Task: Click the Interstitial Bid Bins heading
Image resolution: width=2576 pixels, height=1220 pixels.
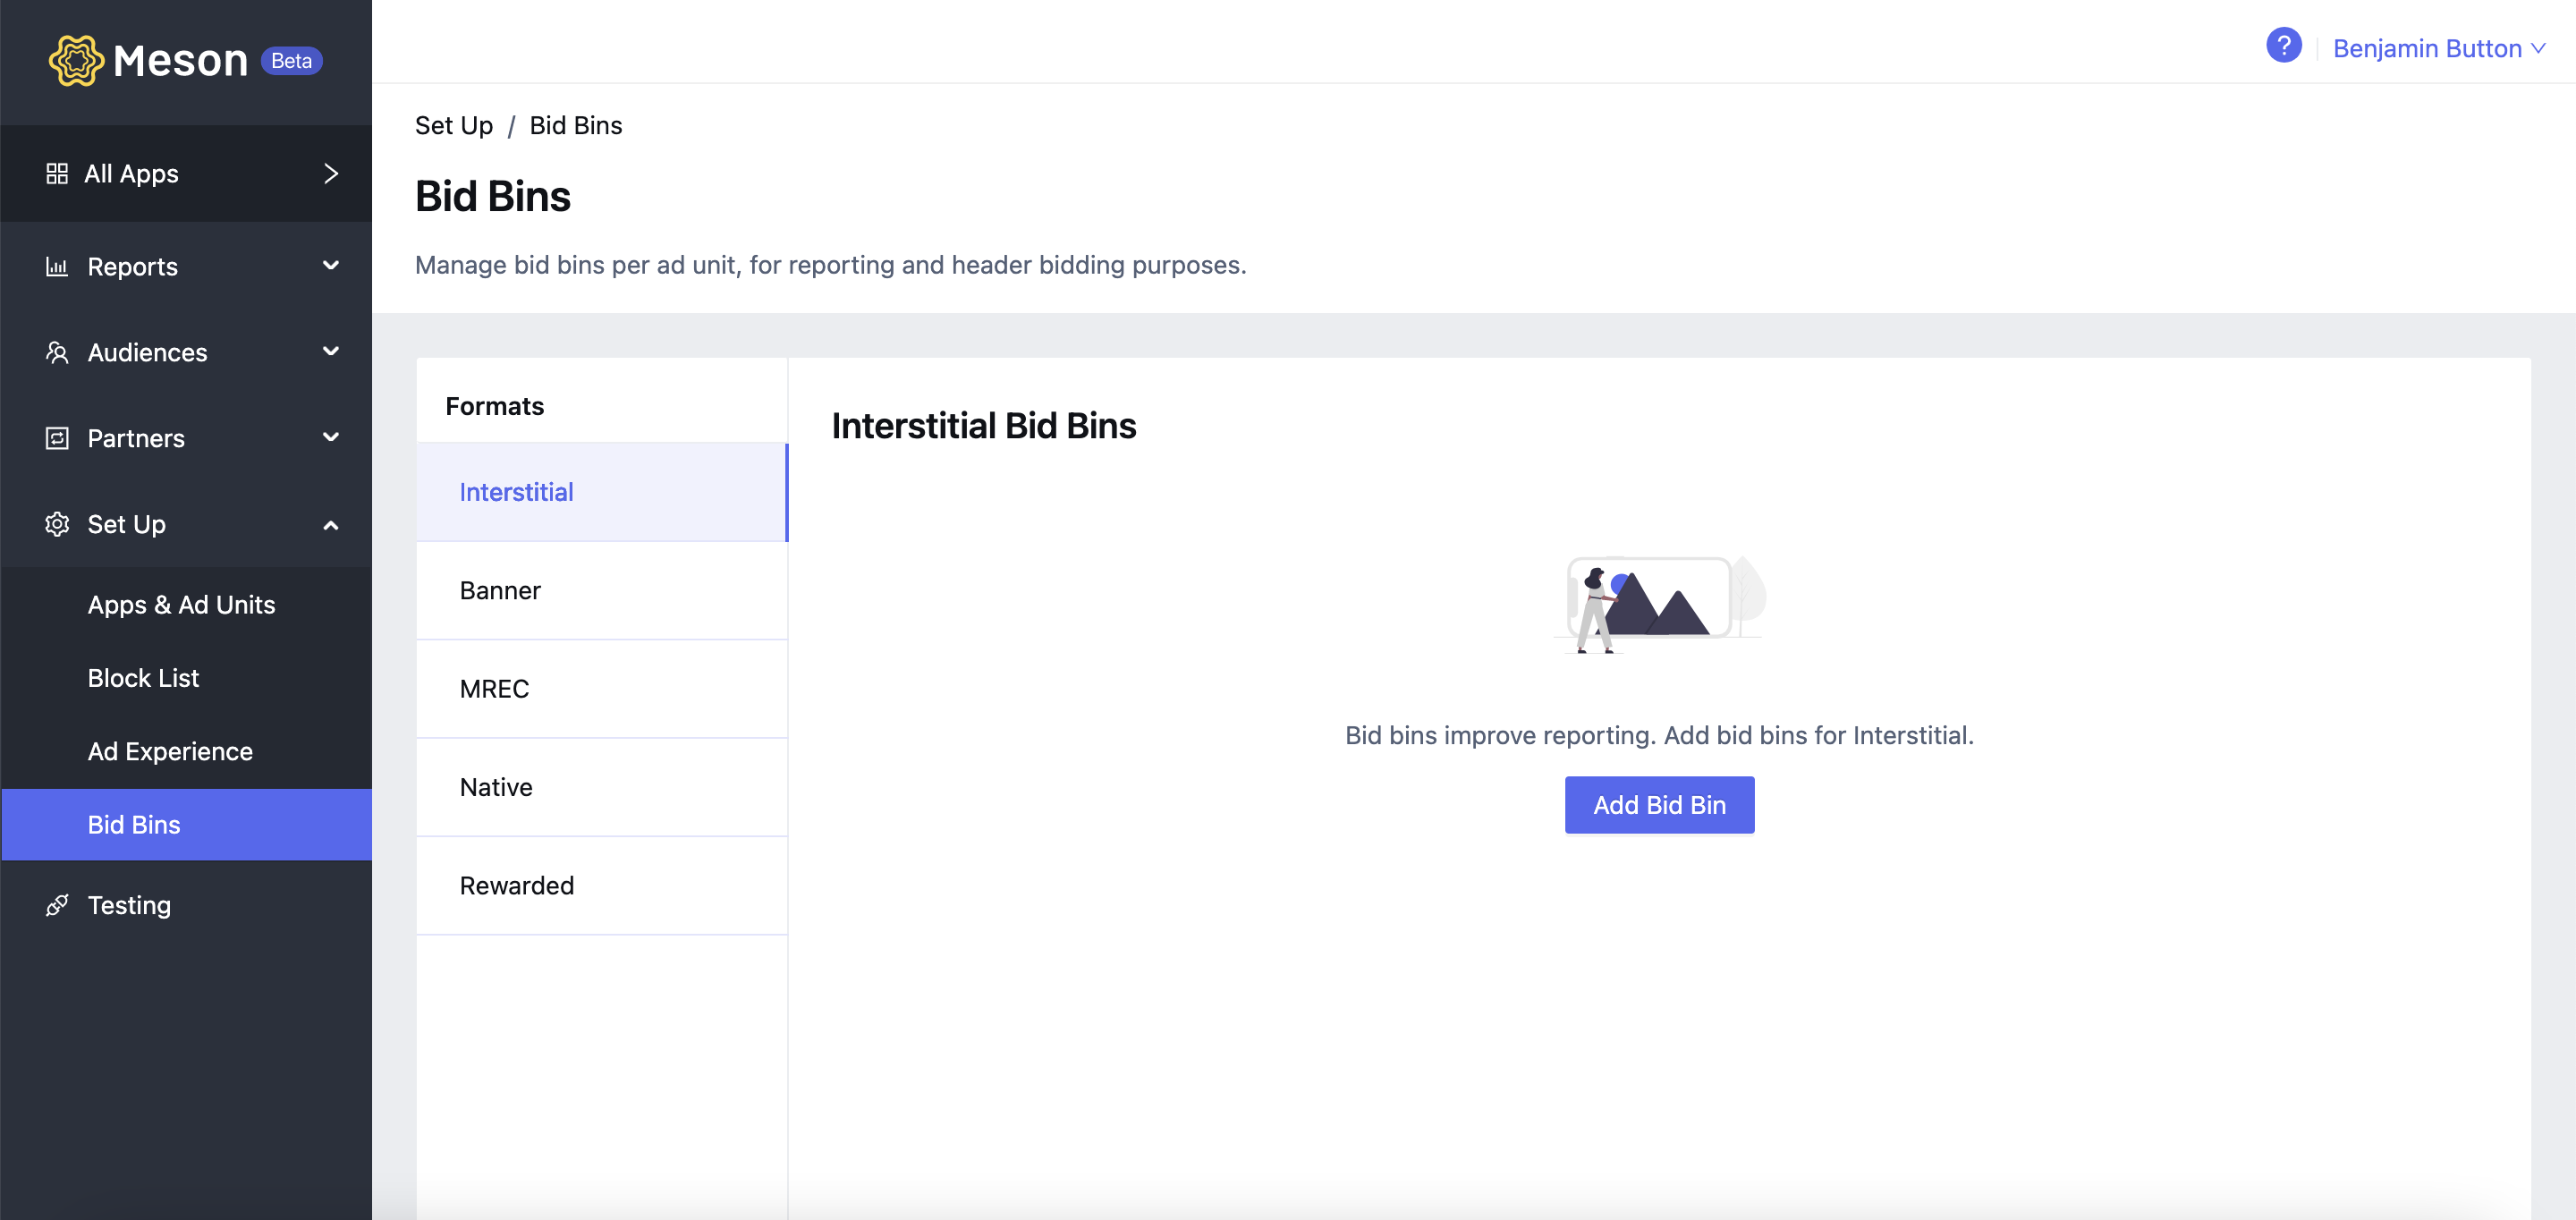Action: pyautogui.click(x=983, y=426)
